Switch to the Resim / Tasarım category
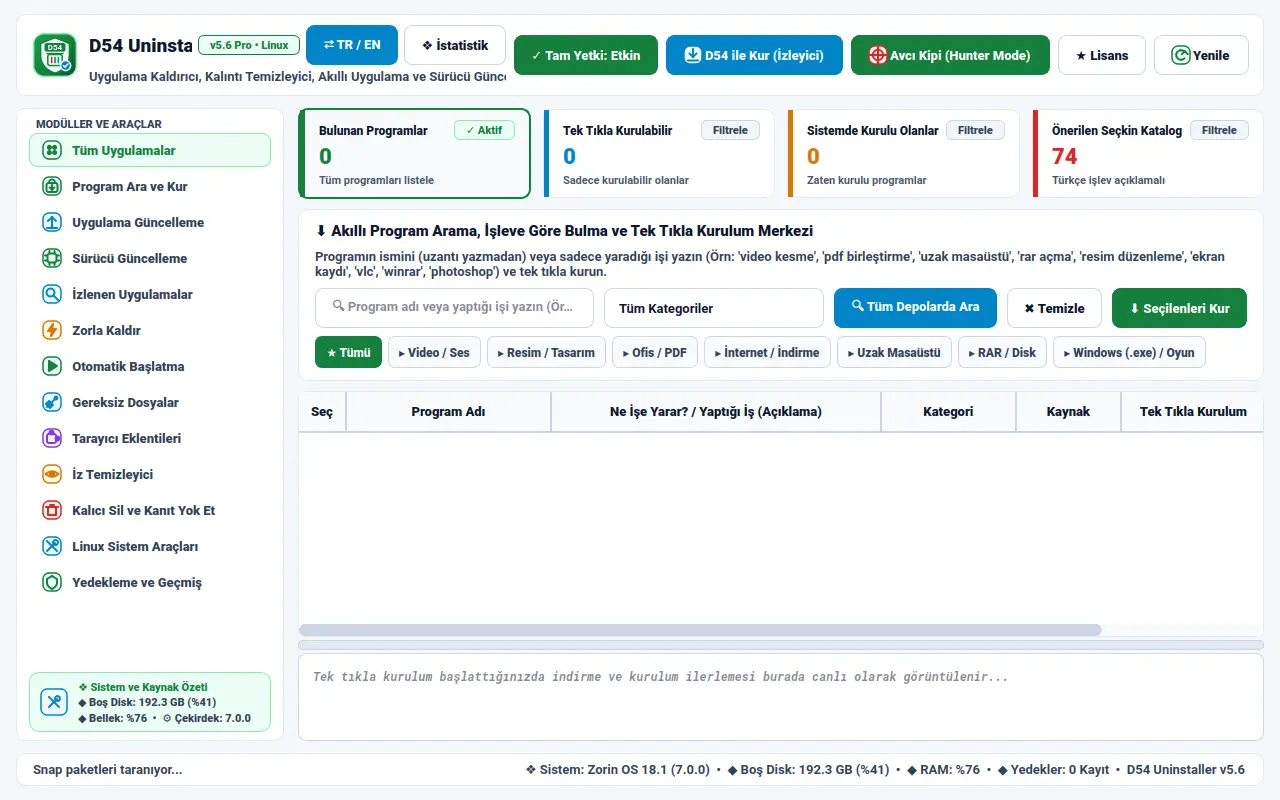The image size is (1280, 800). click(x=547, y=352)
